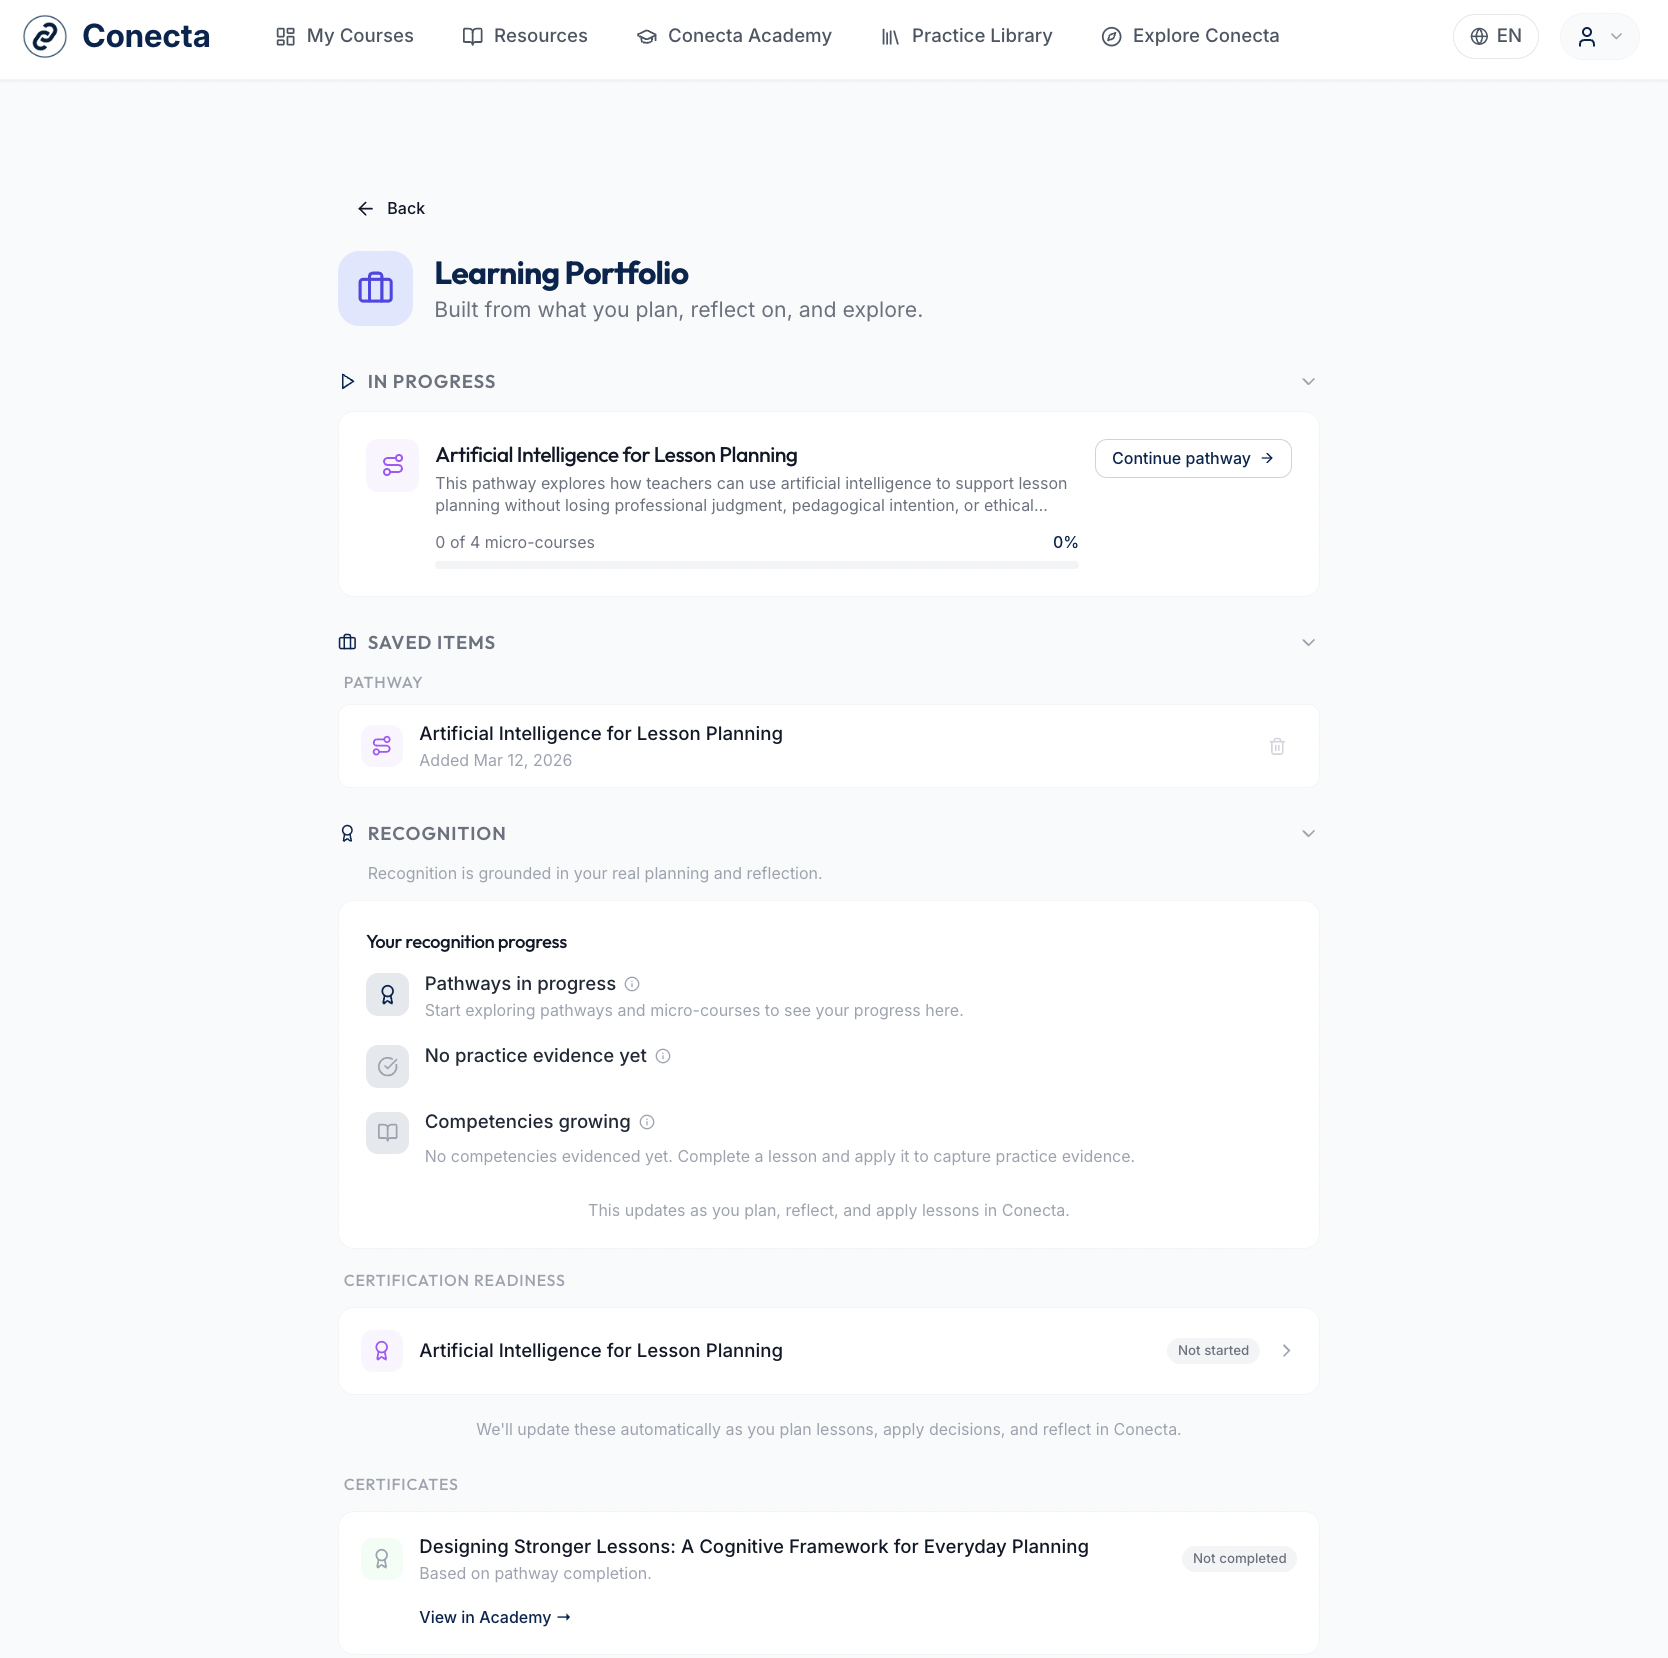Image resolution: width=1668 pixels, height=1658 pixels.
Task: Click the micro-courses progress bar
Action: tap(756, 564)
